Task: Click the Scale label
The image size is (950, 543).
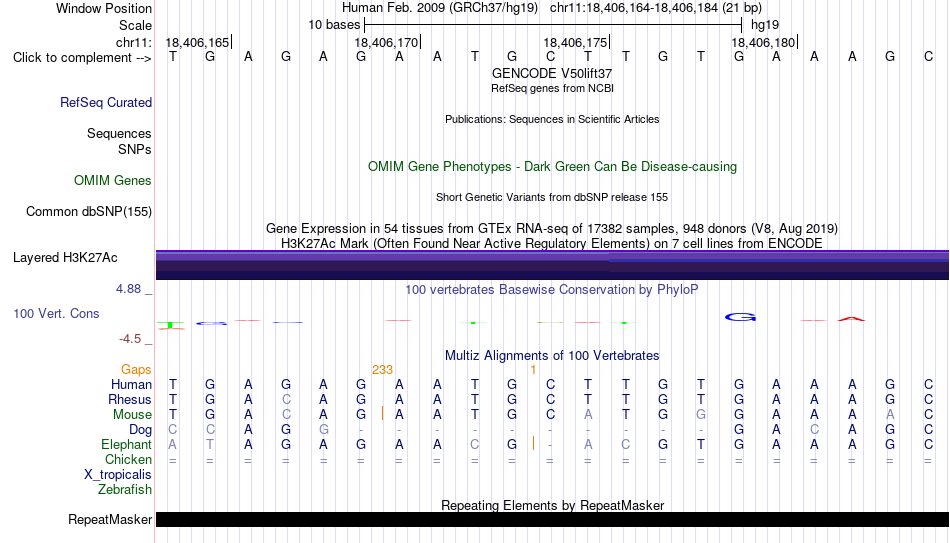Action: coord(136,25)
